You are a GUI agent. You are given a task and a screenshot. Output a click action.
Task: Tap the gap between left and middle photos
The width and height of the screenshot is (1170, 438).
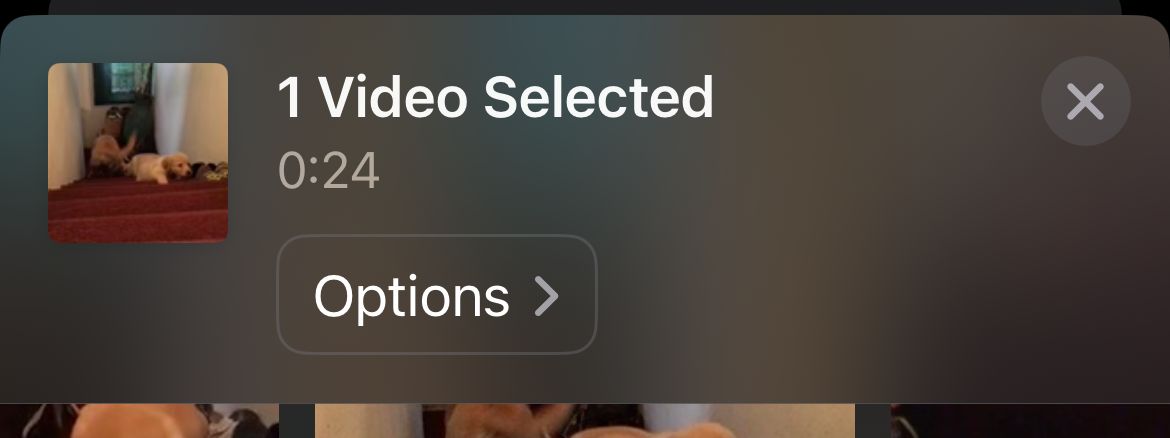coord(297,421)
